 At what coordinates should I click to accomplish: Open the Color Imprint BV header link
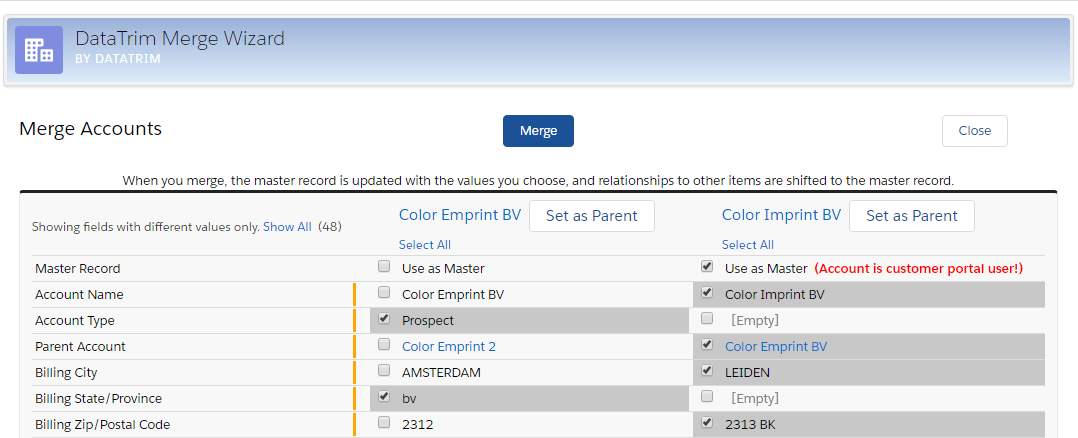point(781,215)
